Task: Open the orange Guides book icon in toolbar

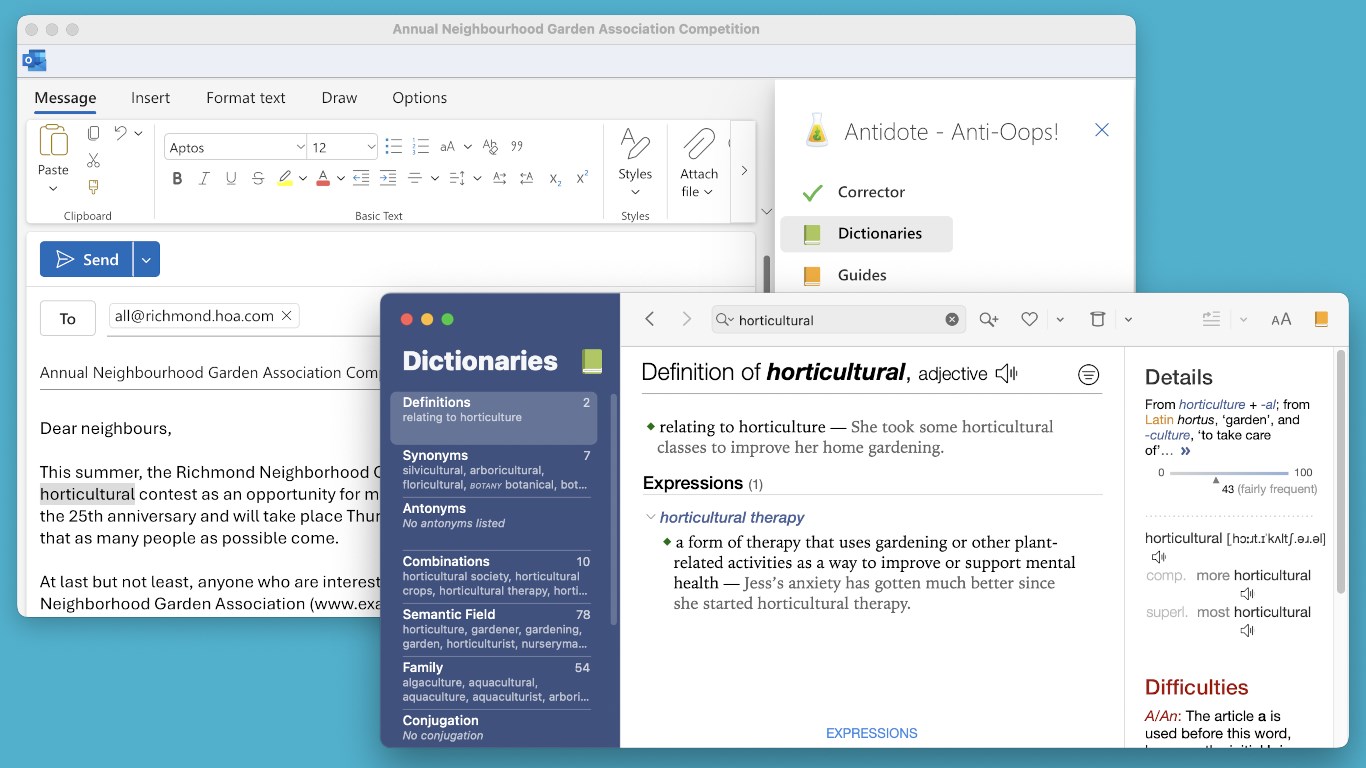Action: [x=1321, y=319]
